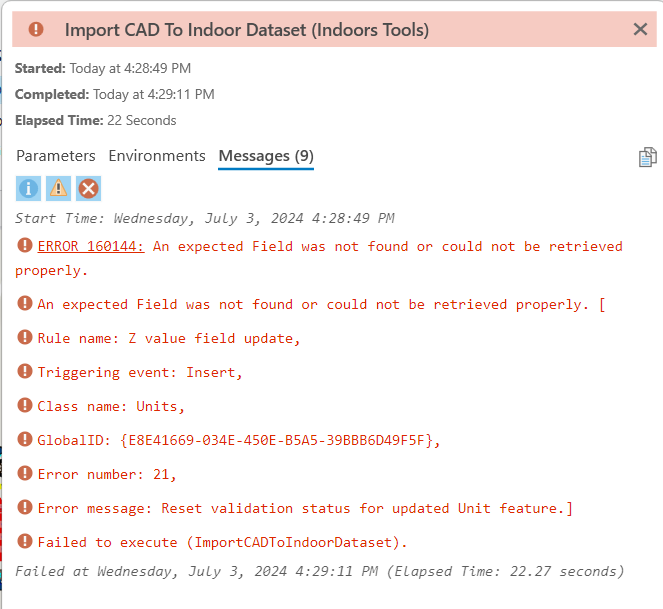Click the Start Time message line

point(205,218)
